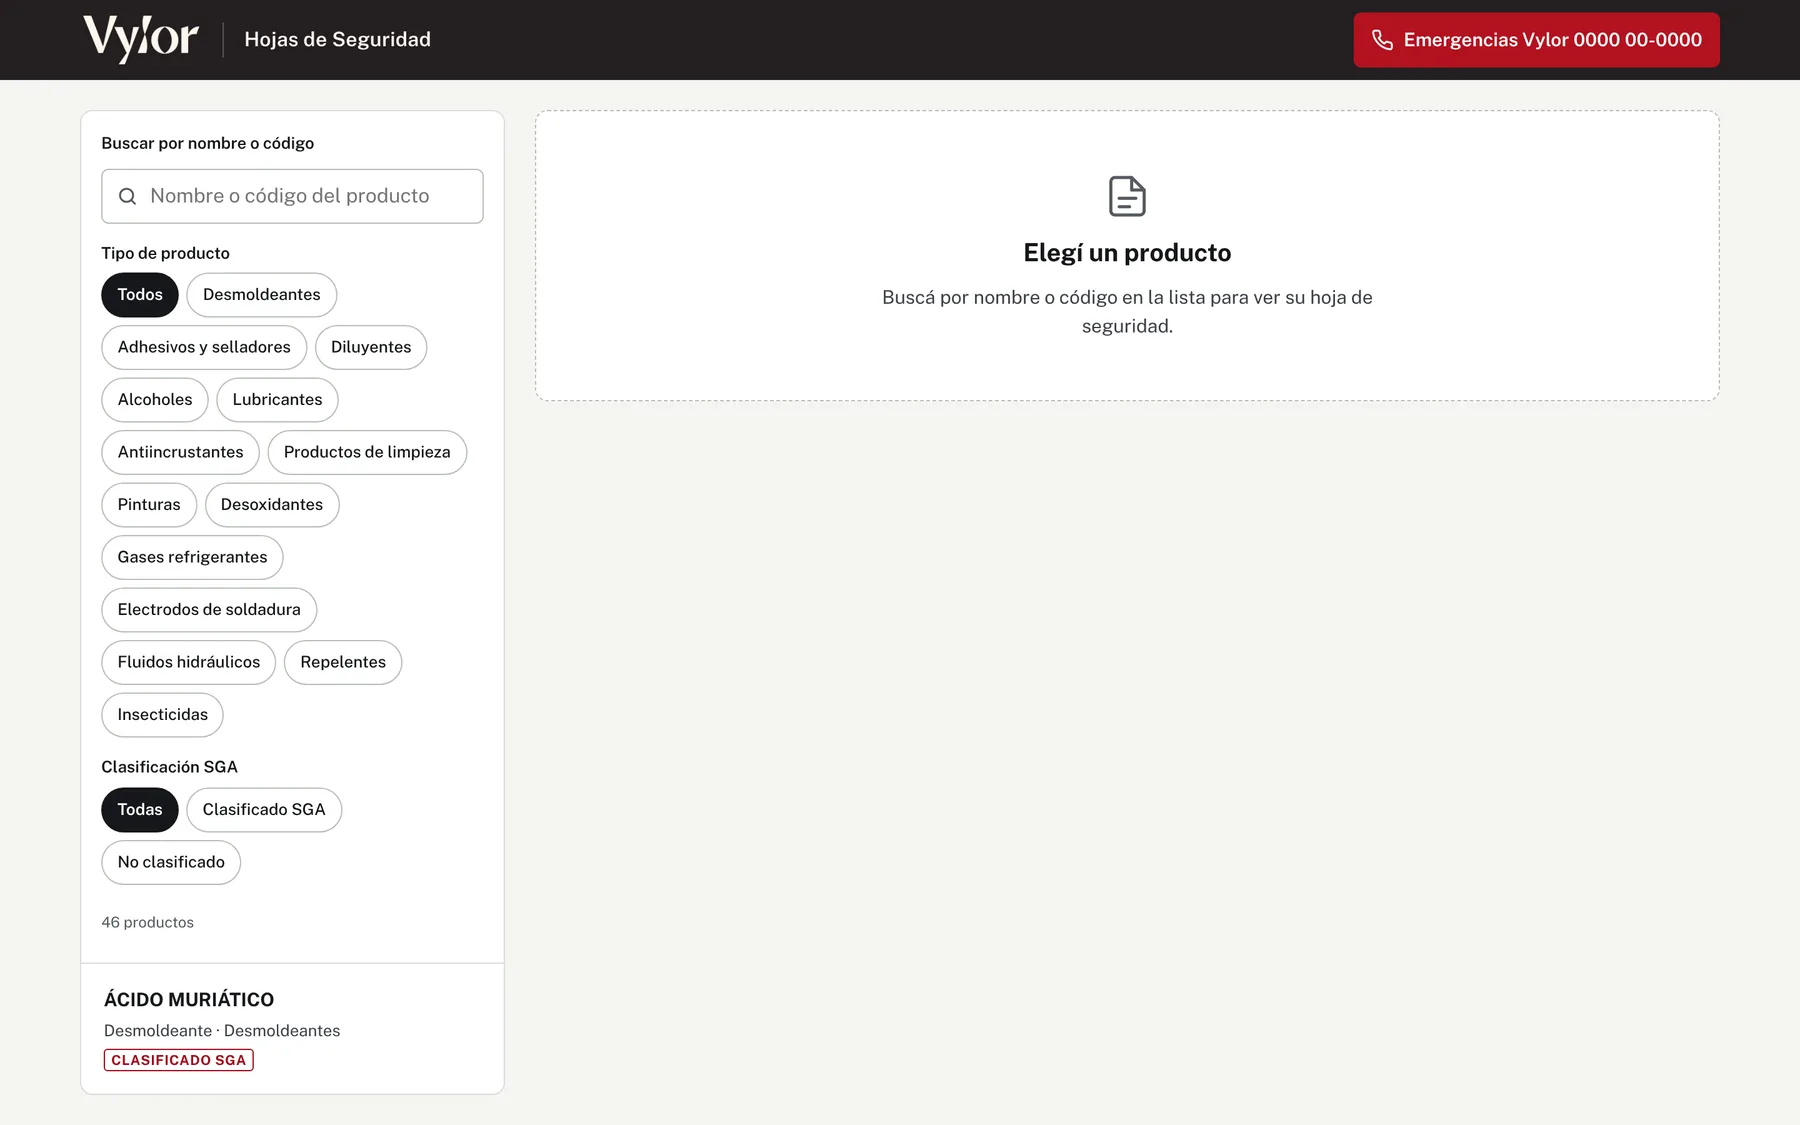Choose the Productos de limpieza chip
The height and width of the screenshot is (1125, 1800).
tap(367, 452)
